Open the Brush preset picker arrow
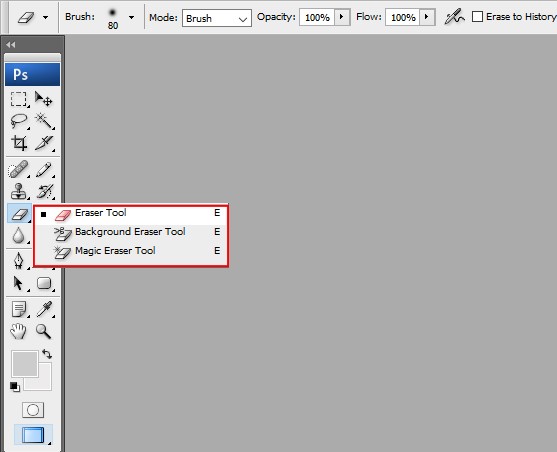 point(131,17)
